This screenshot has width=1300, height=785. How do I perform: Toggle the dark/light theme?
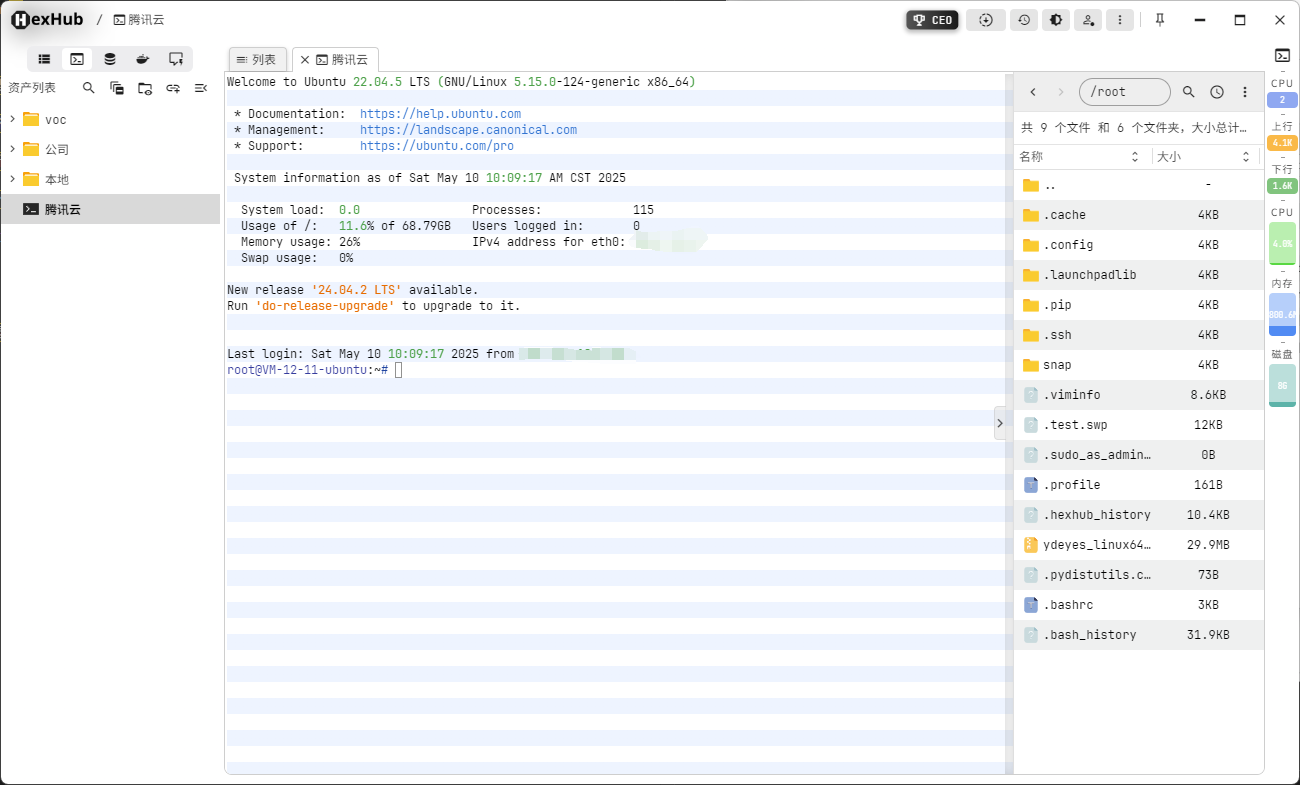(1055, 20)
